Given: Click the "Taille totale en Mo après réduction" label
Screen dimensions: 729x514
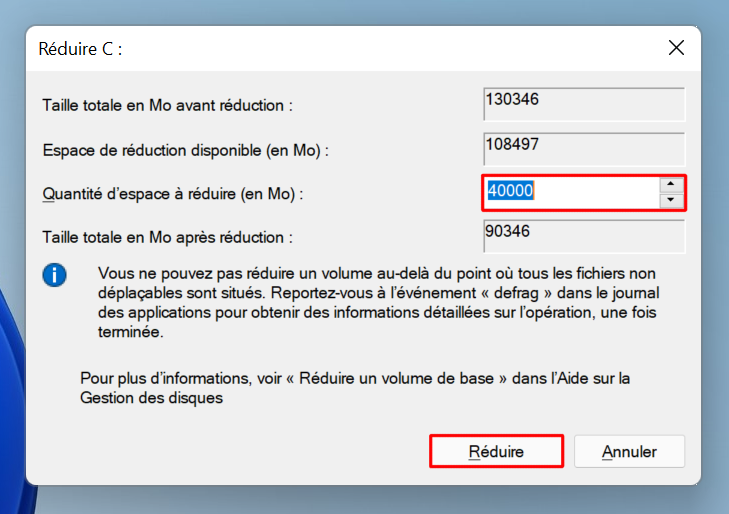Looking at the screenshot, I should tap(167, 237).
